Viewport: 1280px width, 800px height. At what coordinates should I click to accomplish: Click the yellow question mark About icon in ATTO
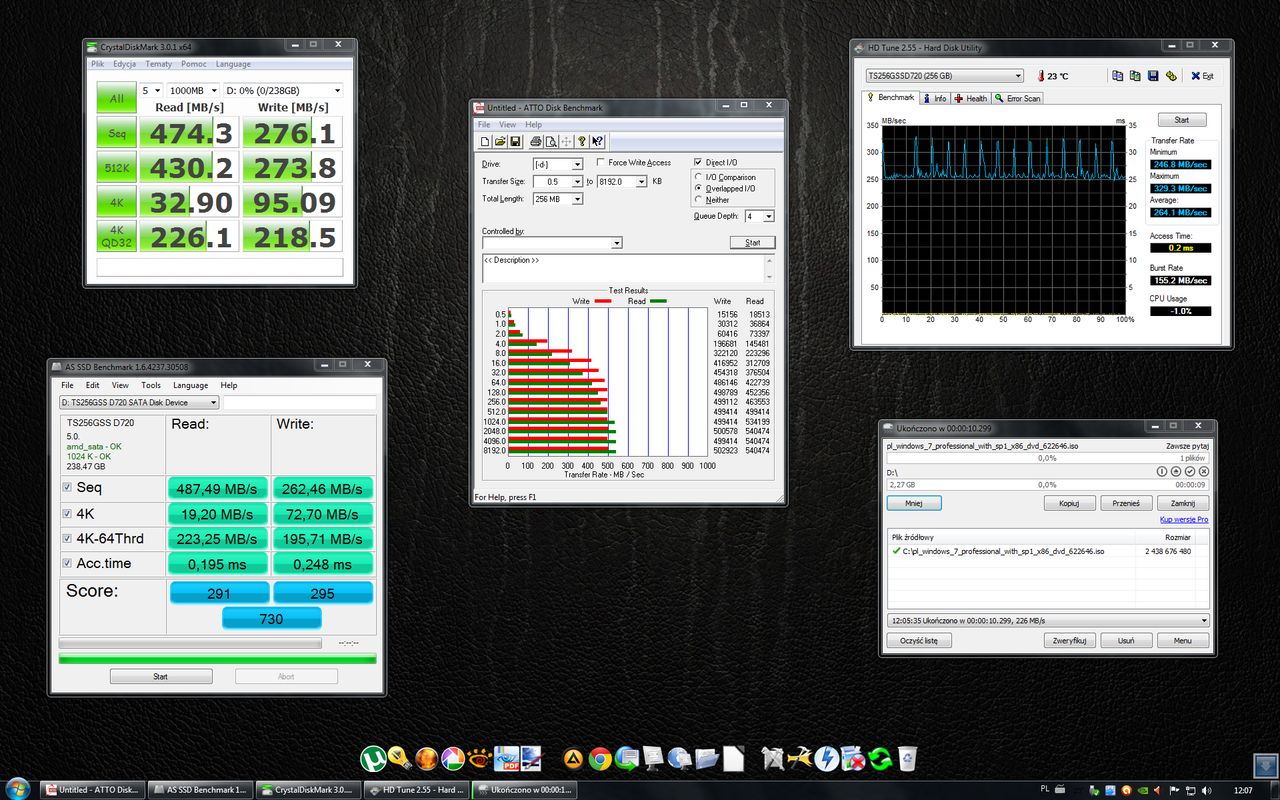click(582, 142)
